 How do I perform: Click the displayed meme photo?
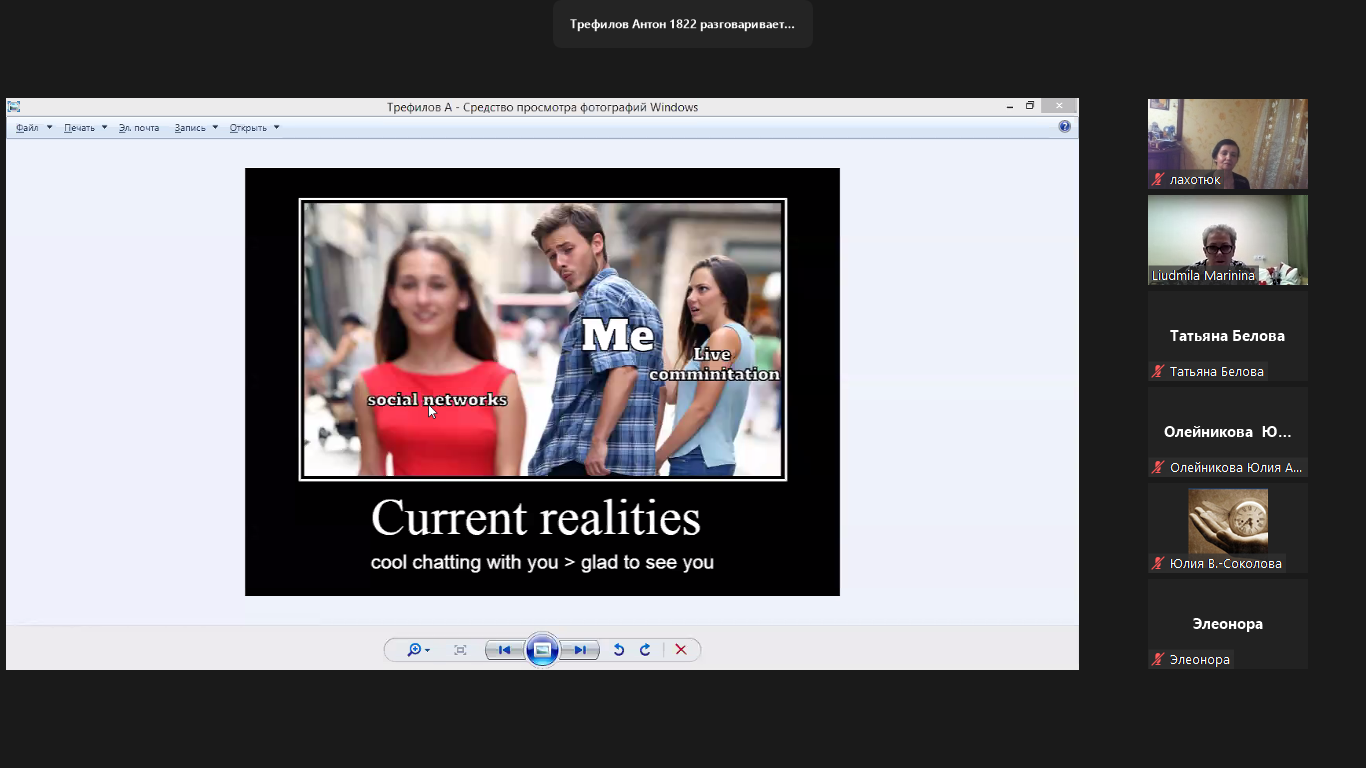point(542,382)
